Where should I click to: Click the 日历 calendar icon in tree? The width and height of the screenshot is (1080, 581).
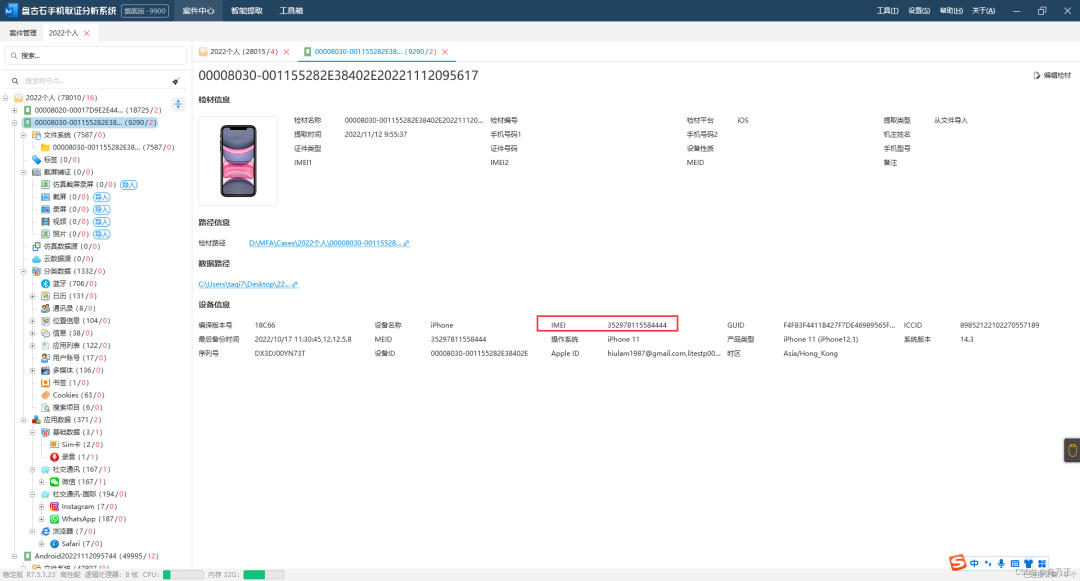[x=45, y=296]
